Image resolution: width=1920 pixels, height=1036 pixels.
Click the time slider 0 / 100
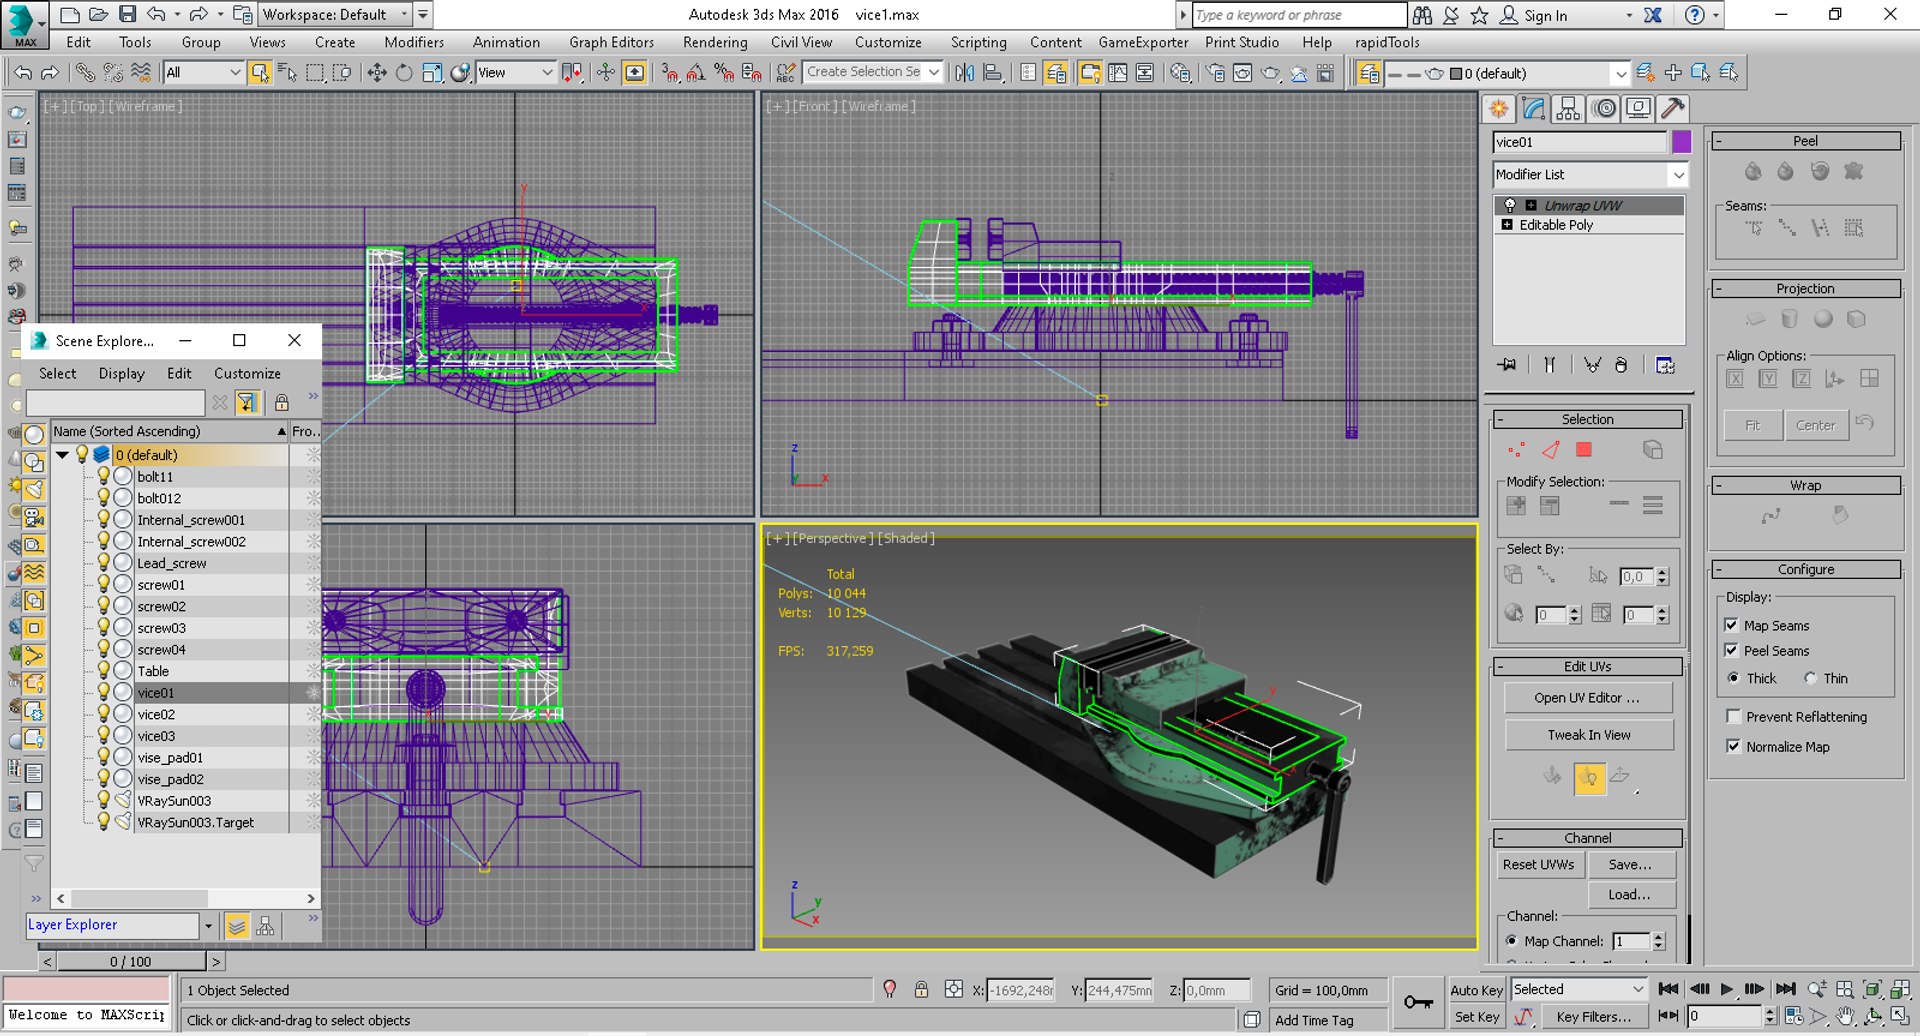click(x=131, y=961)
